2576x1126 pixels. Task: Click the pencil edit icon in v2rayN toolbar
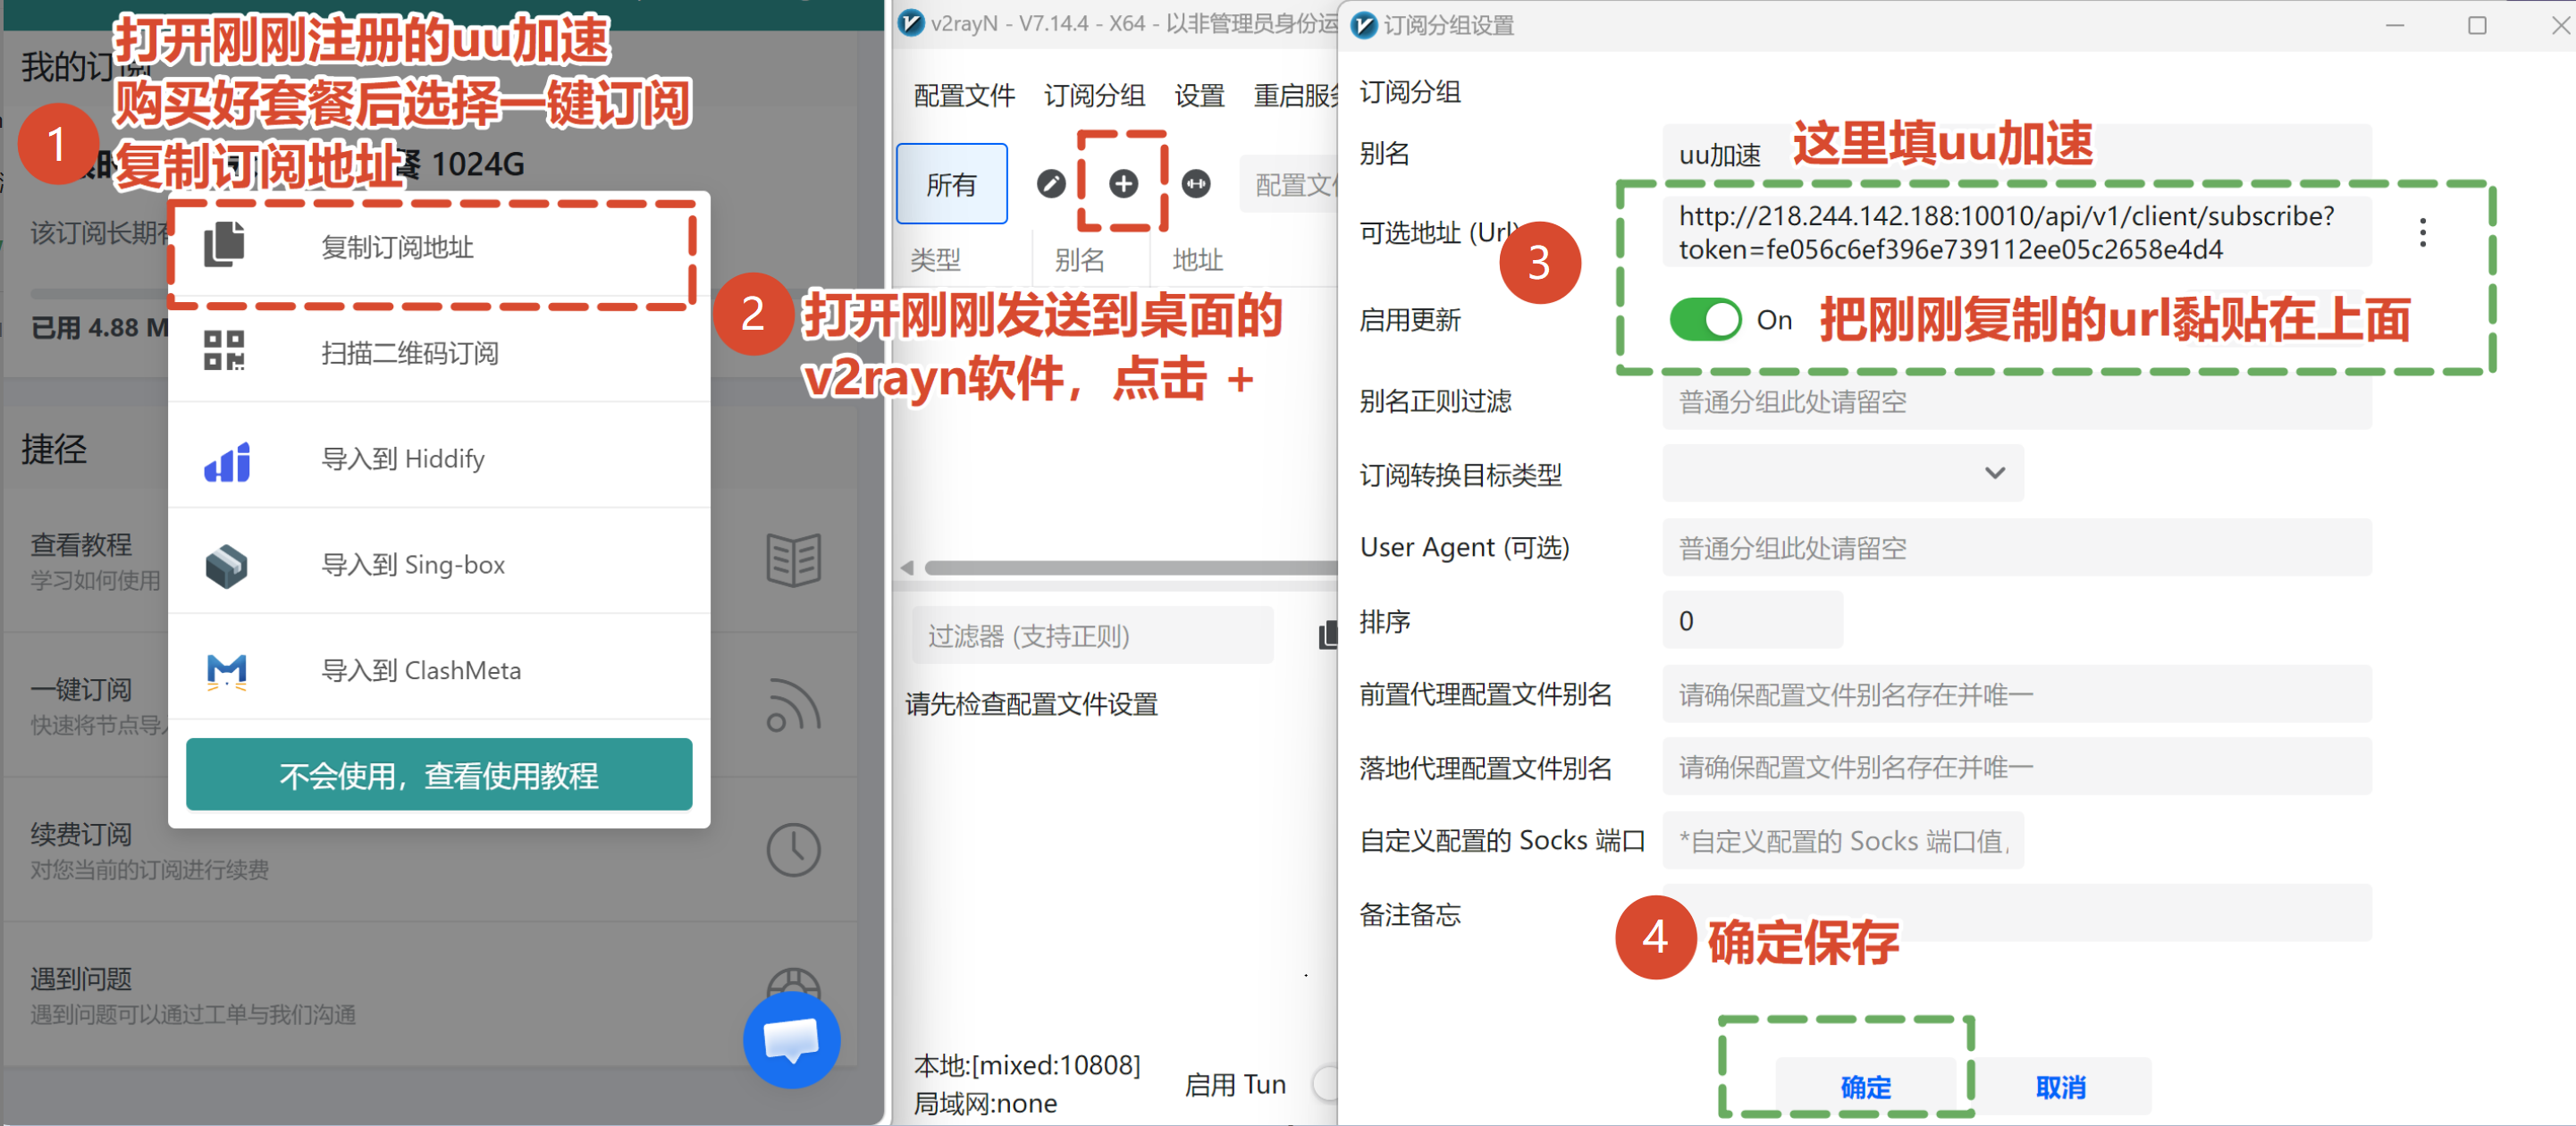point(1051,184)
